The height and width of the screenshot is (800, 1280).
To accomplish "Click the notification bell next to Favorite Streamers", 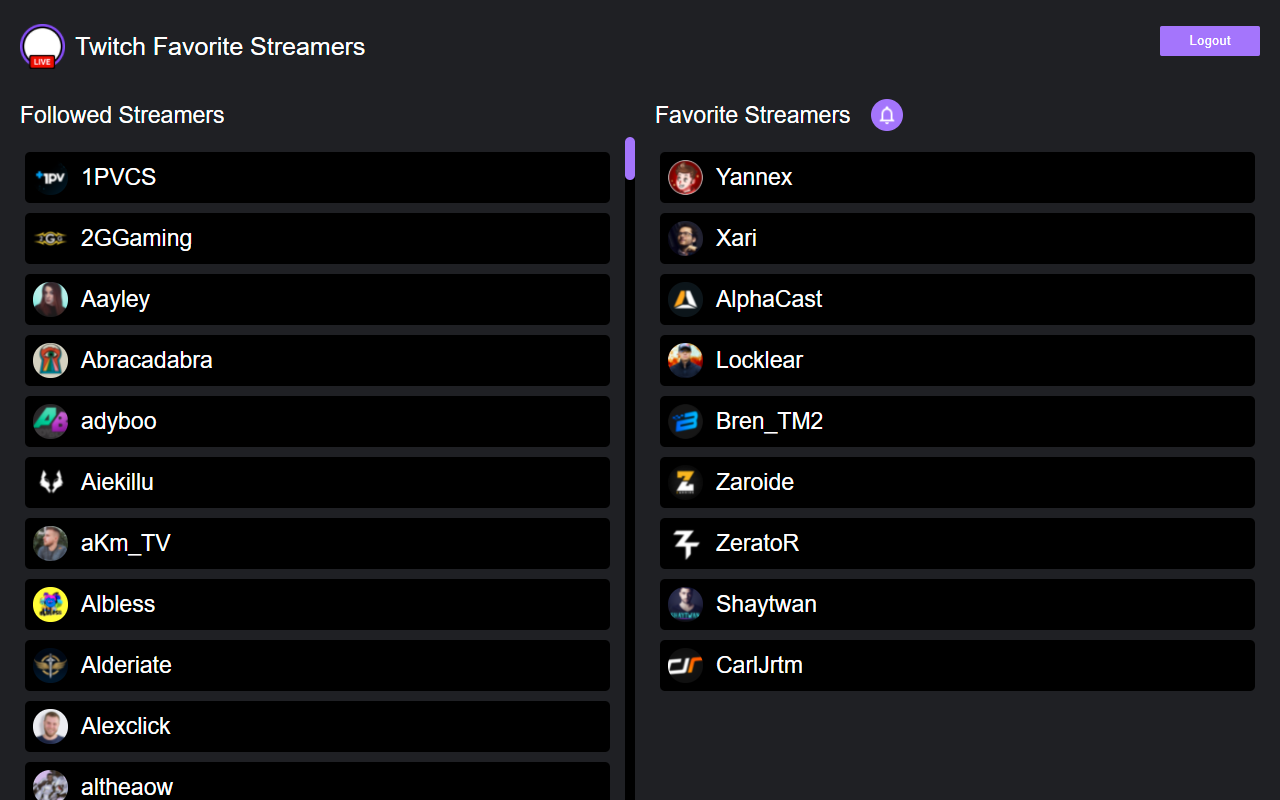I will (886, 115).
